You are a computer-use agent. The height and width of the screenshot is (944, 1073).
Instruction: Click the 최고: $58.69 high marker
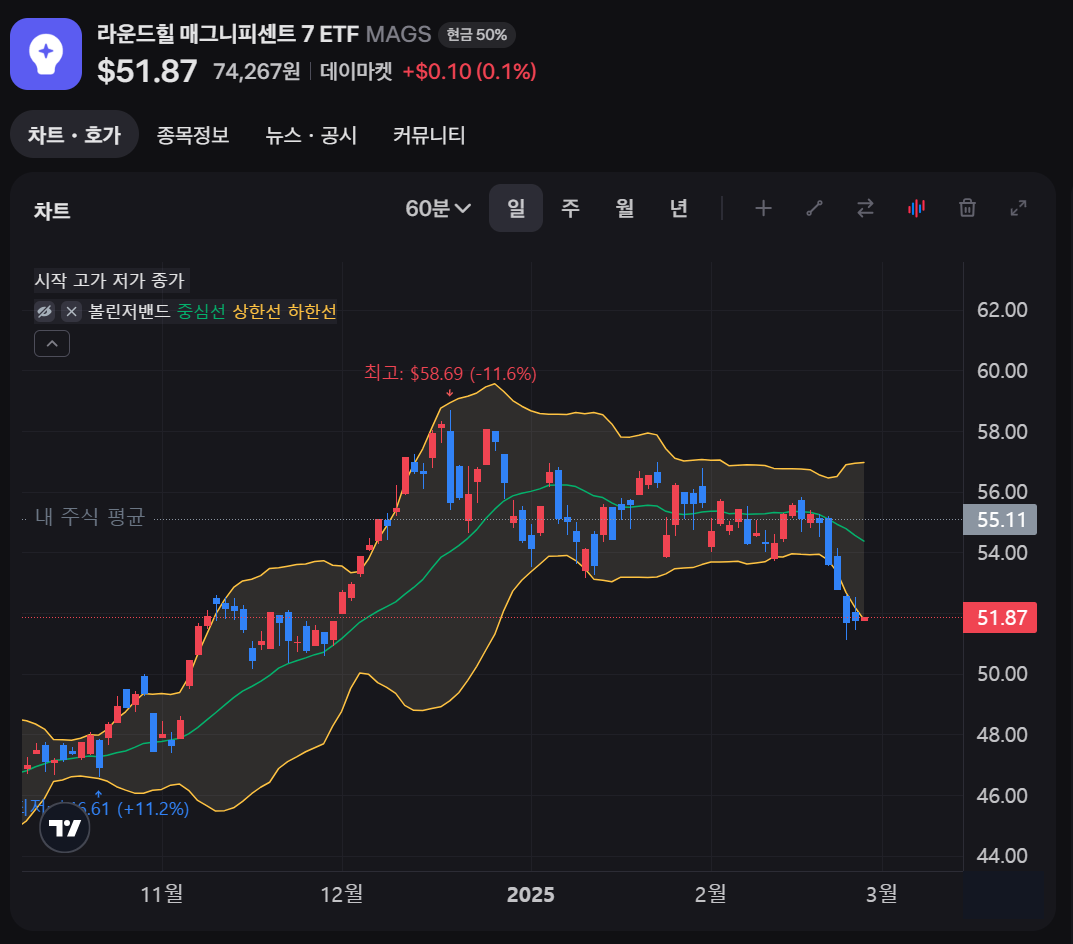pos(450,374)
